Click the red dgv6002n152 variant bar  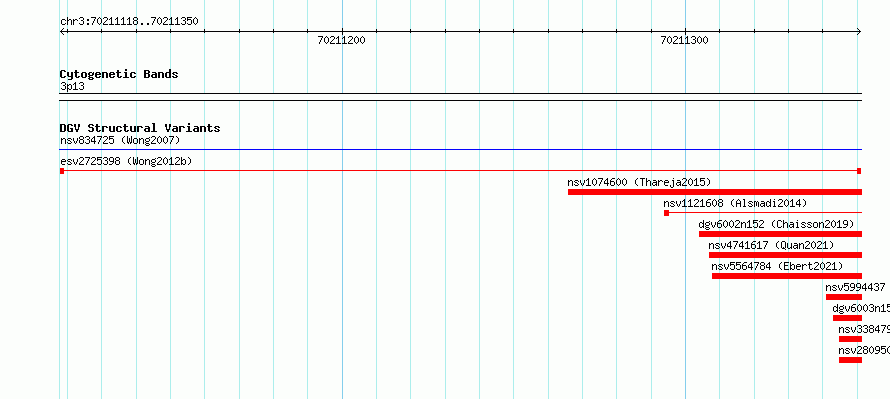tap(780, 234)
